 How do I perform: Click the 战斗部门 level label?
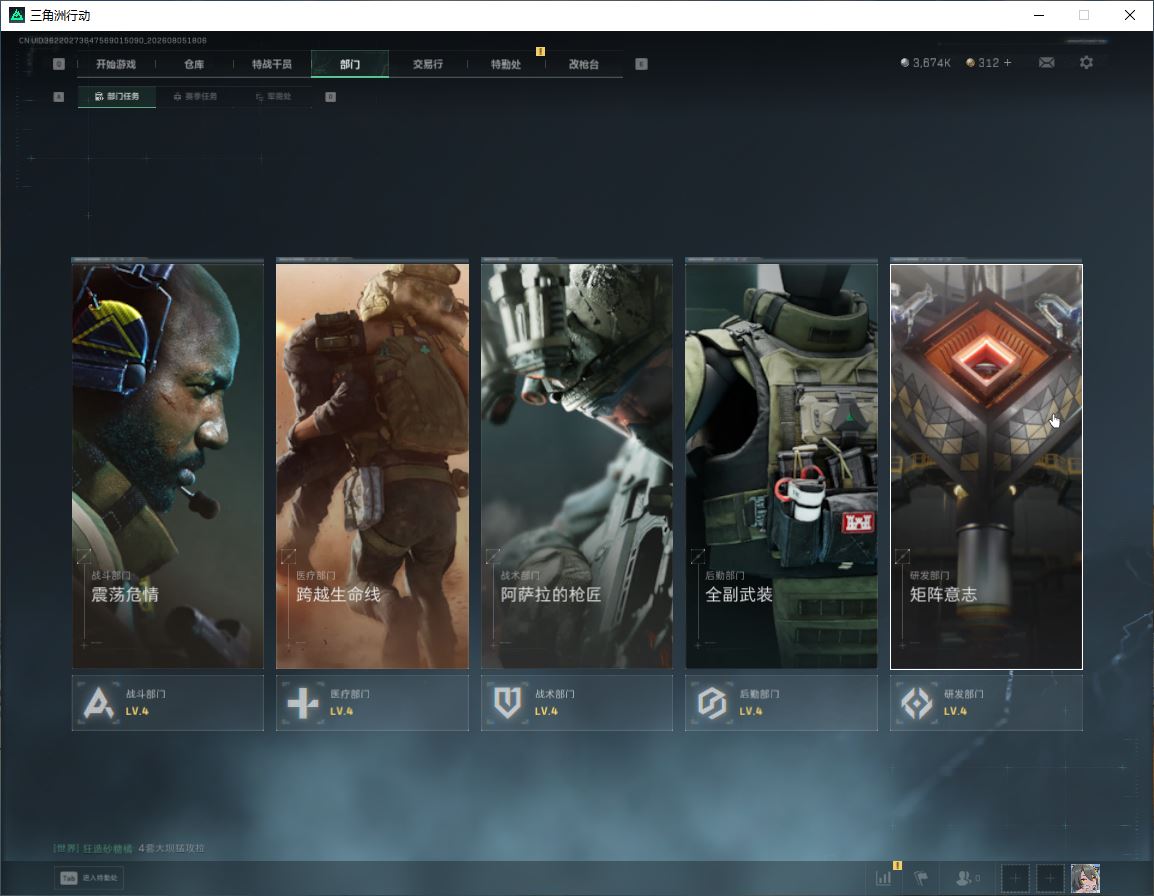[137, 711]
